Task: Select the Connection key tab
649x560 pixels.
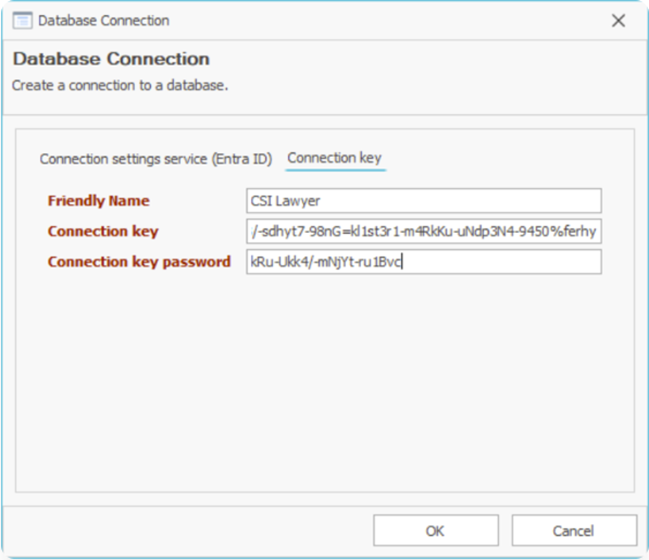Action: coord(334,158)
